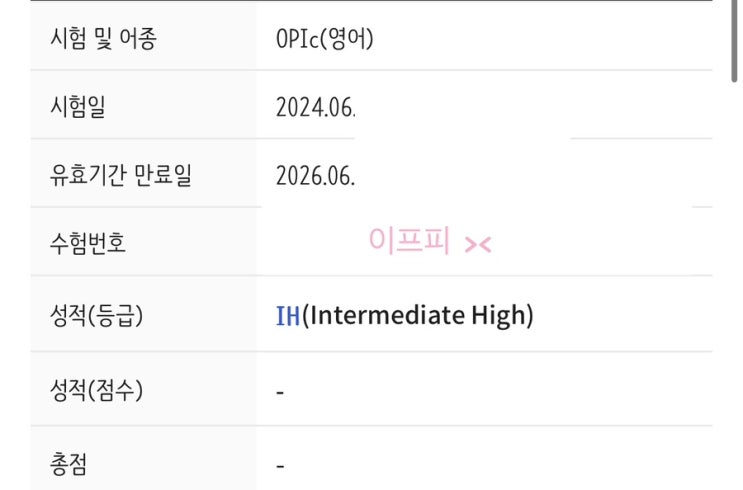Click the 시험 및 어종 row label

pos(104,39)
